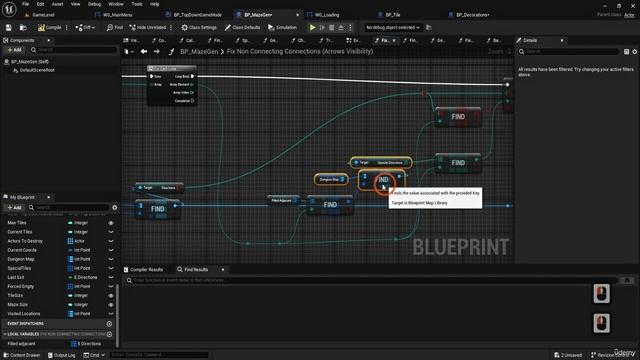
Task: Navigate back in graph history
Action: pyautogui.click(x=144, y=51)
